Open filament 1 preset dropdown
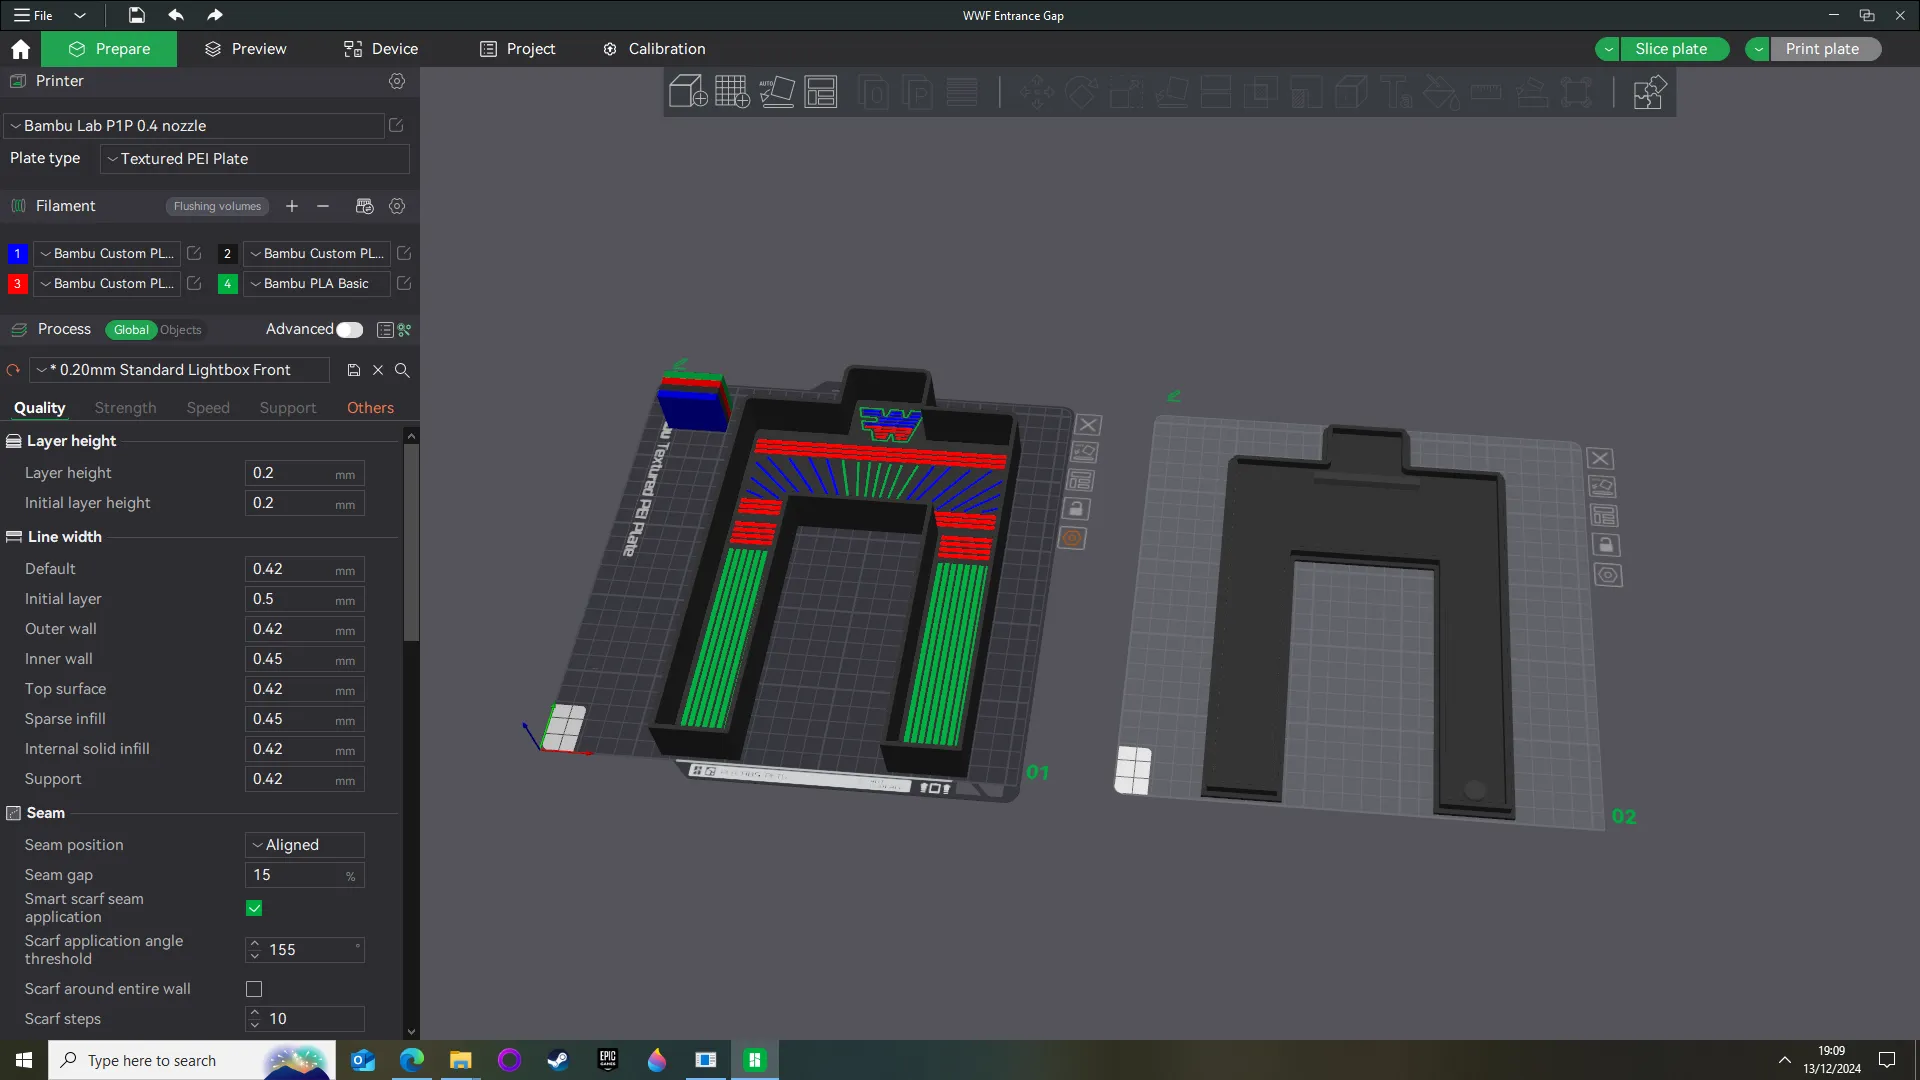Screen dimensions: 1920x1080 (107, 254)
